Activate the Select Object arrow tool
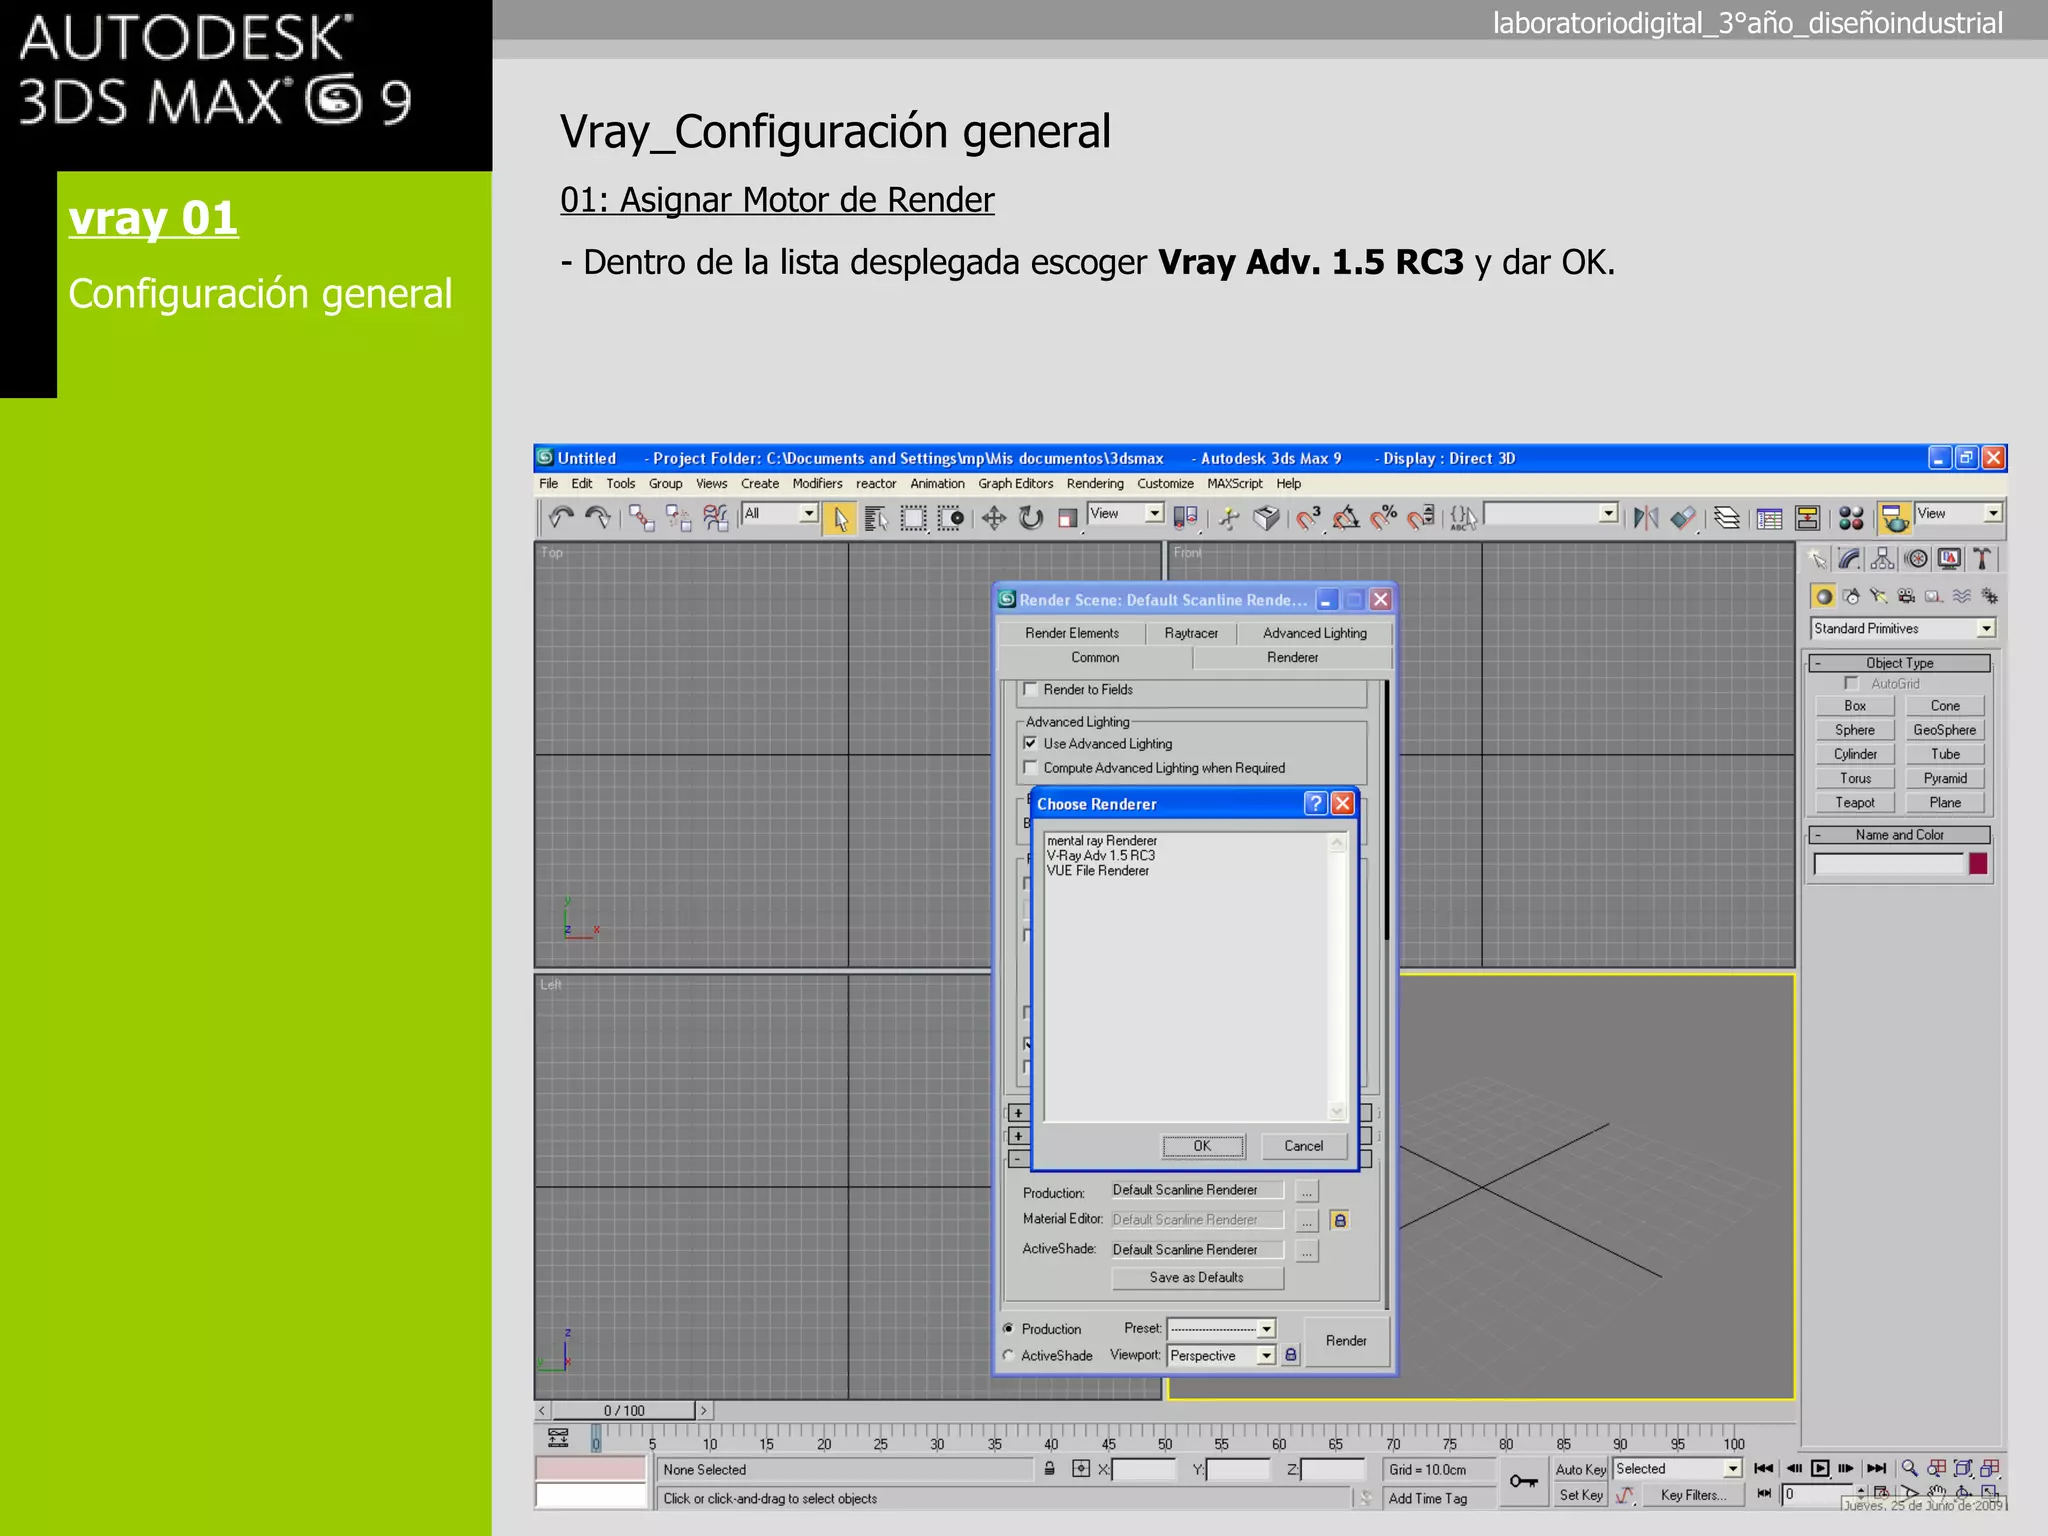The width and height of the screenshot is (2048, 1536). [x=840, y=518]
